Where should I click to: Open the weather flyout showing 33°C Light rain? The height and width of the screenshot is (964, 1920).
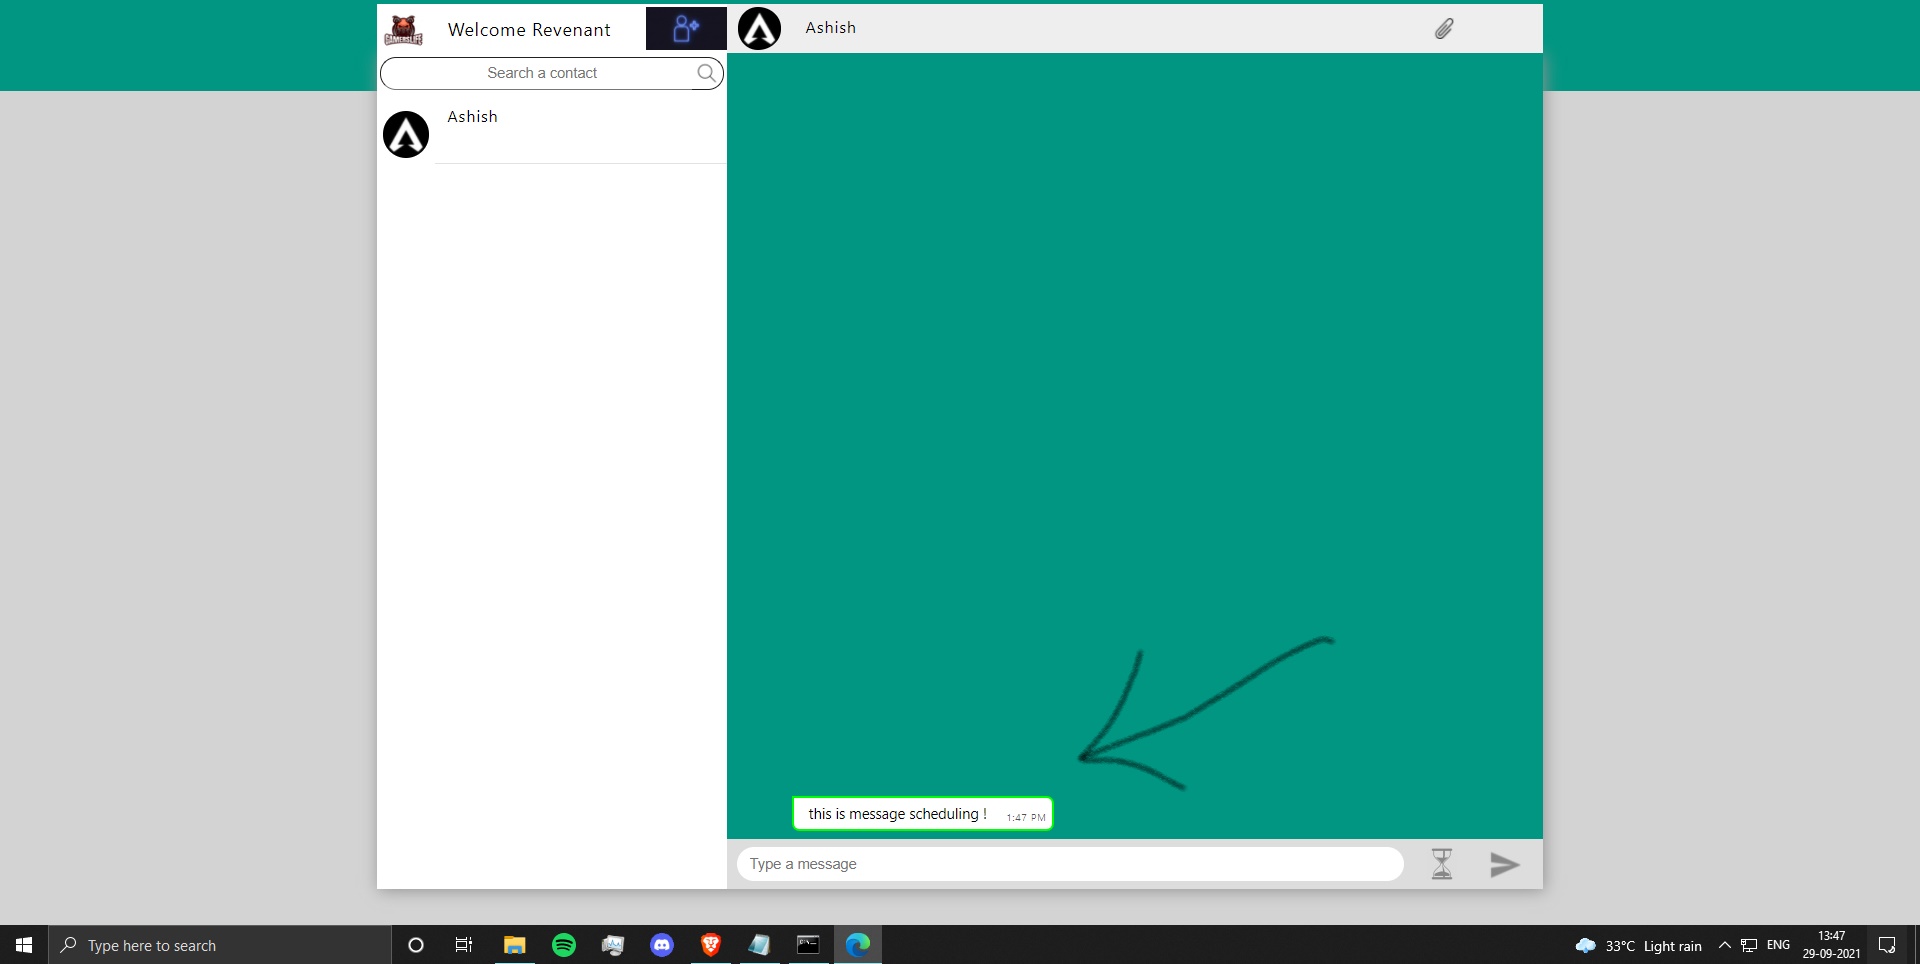tap(1640, 944)
